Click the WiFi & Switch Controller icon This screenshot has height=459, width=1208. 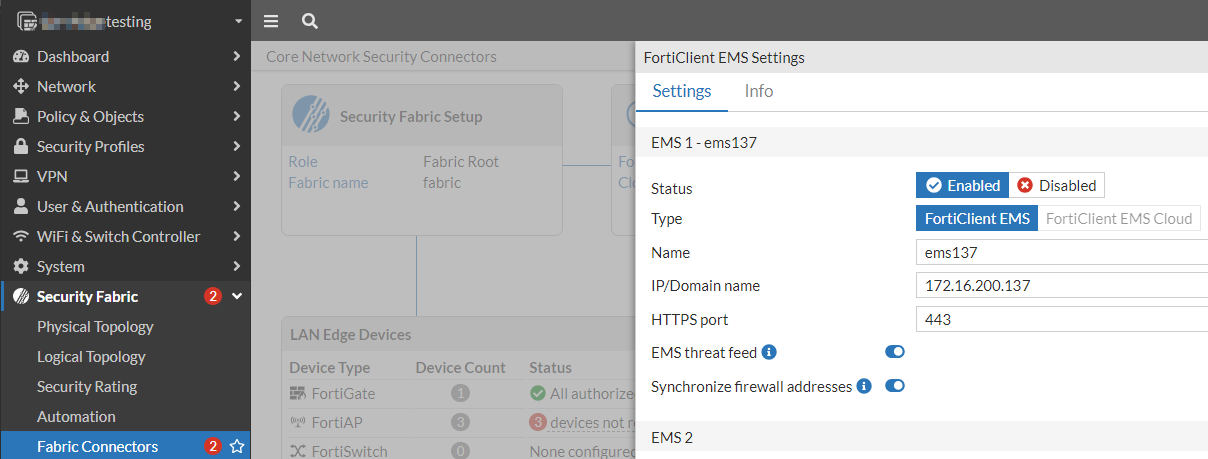point(20,237)
